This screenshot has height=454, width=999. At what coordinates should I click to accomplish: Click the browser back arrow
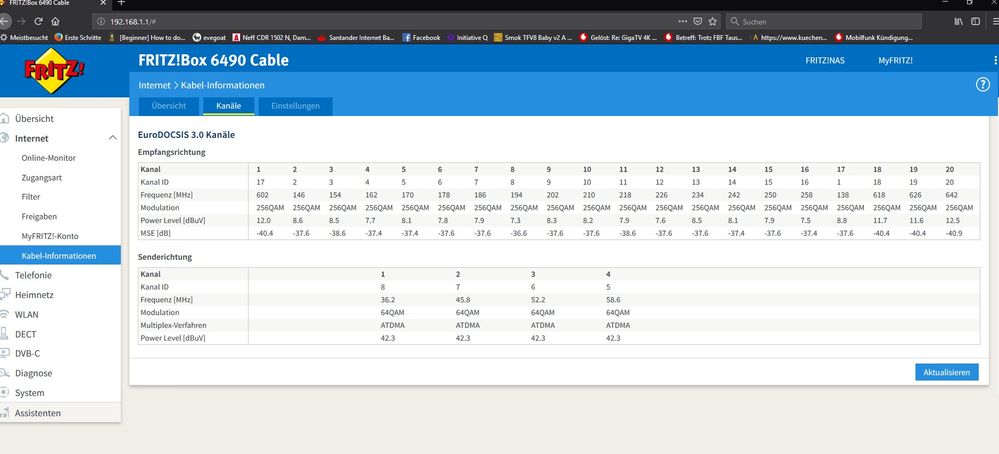tap(4, 21)
